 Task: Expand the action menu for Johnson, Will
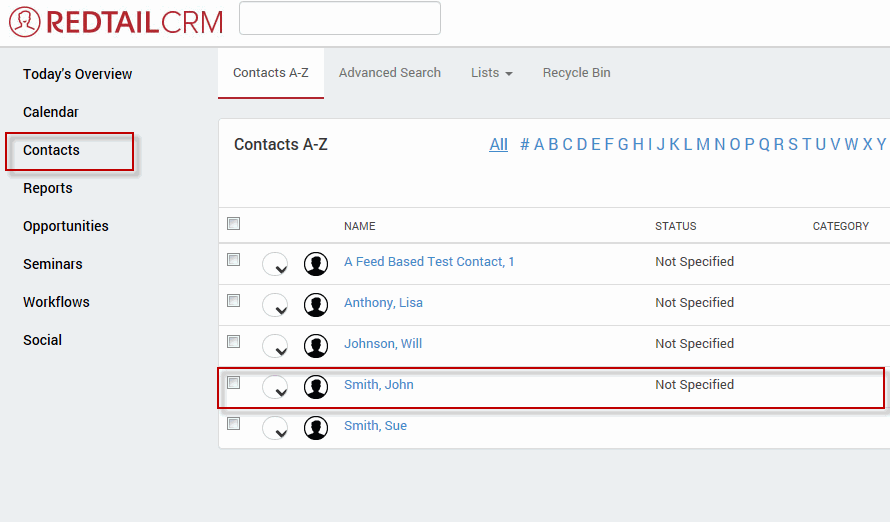pyautogui.click(x=275, y=346)
